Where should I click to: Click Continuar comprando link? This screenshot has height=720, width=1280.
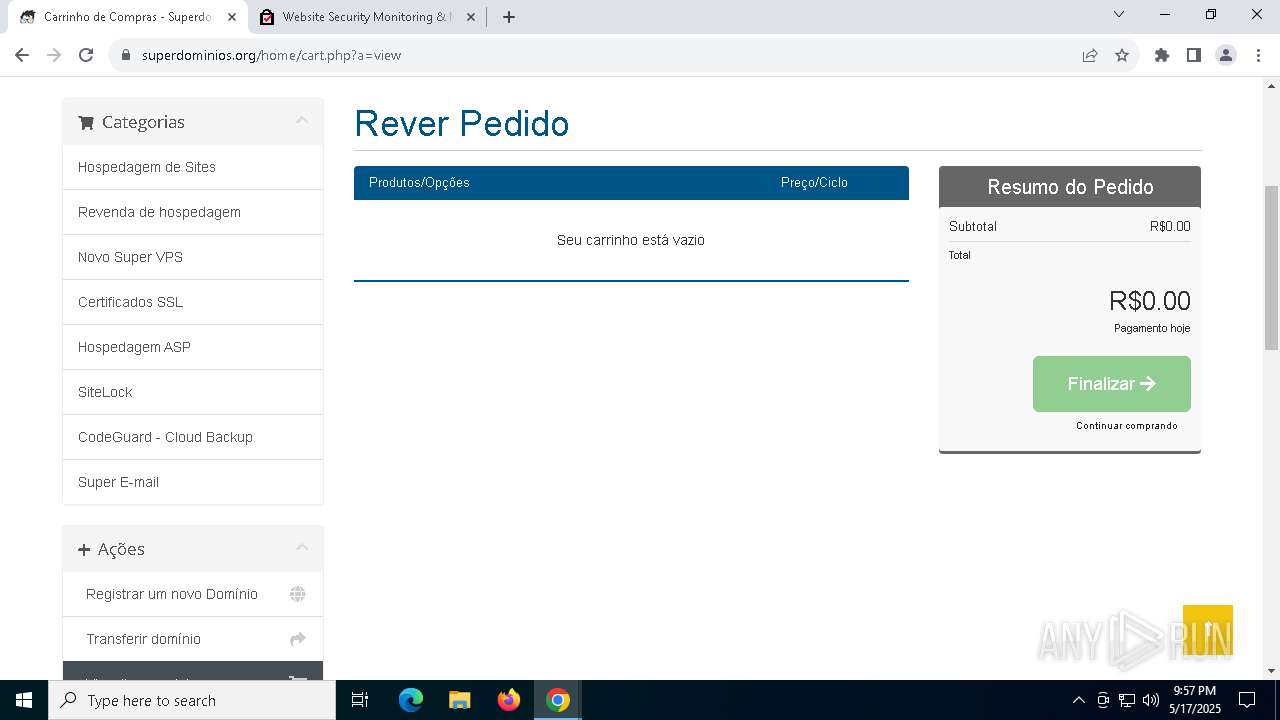[1127, 426]
